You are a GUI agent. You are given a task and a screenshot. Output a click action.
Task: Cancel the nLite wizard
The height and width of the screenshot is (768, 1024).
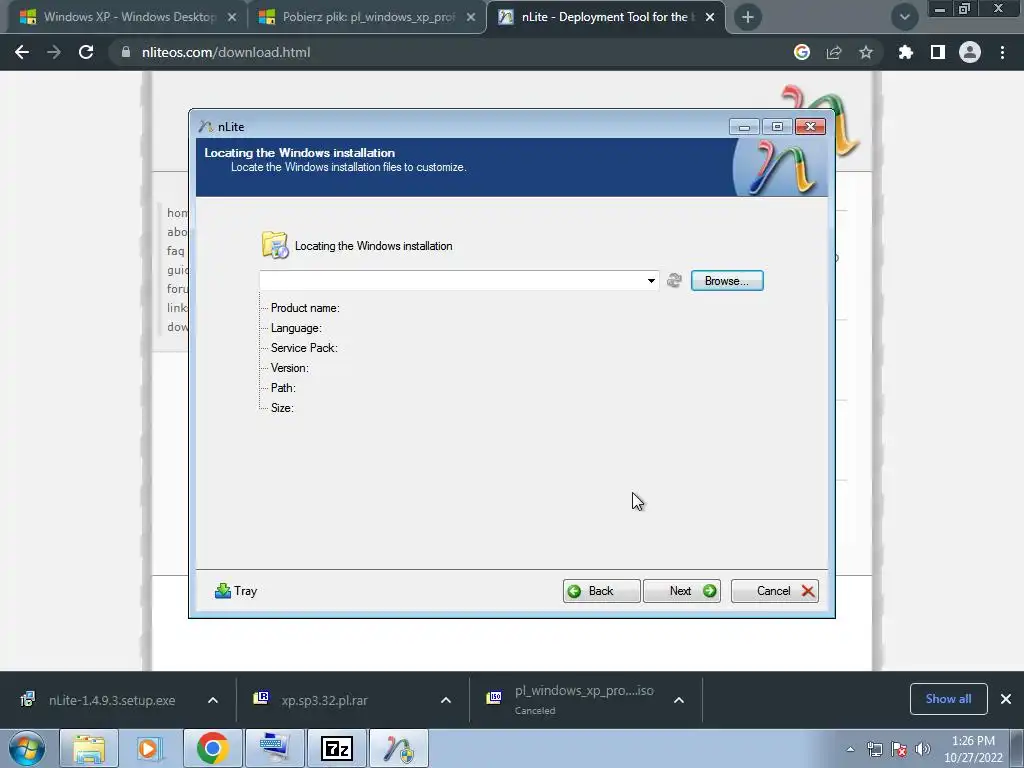click(775, 591)
